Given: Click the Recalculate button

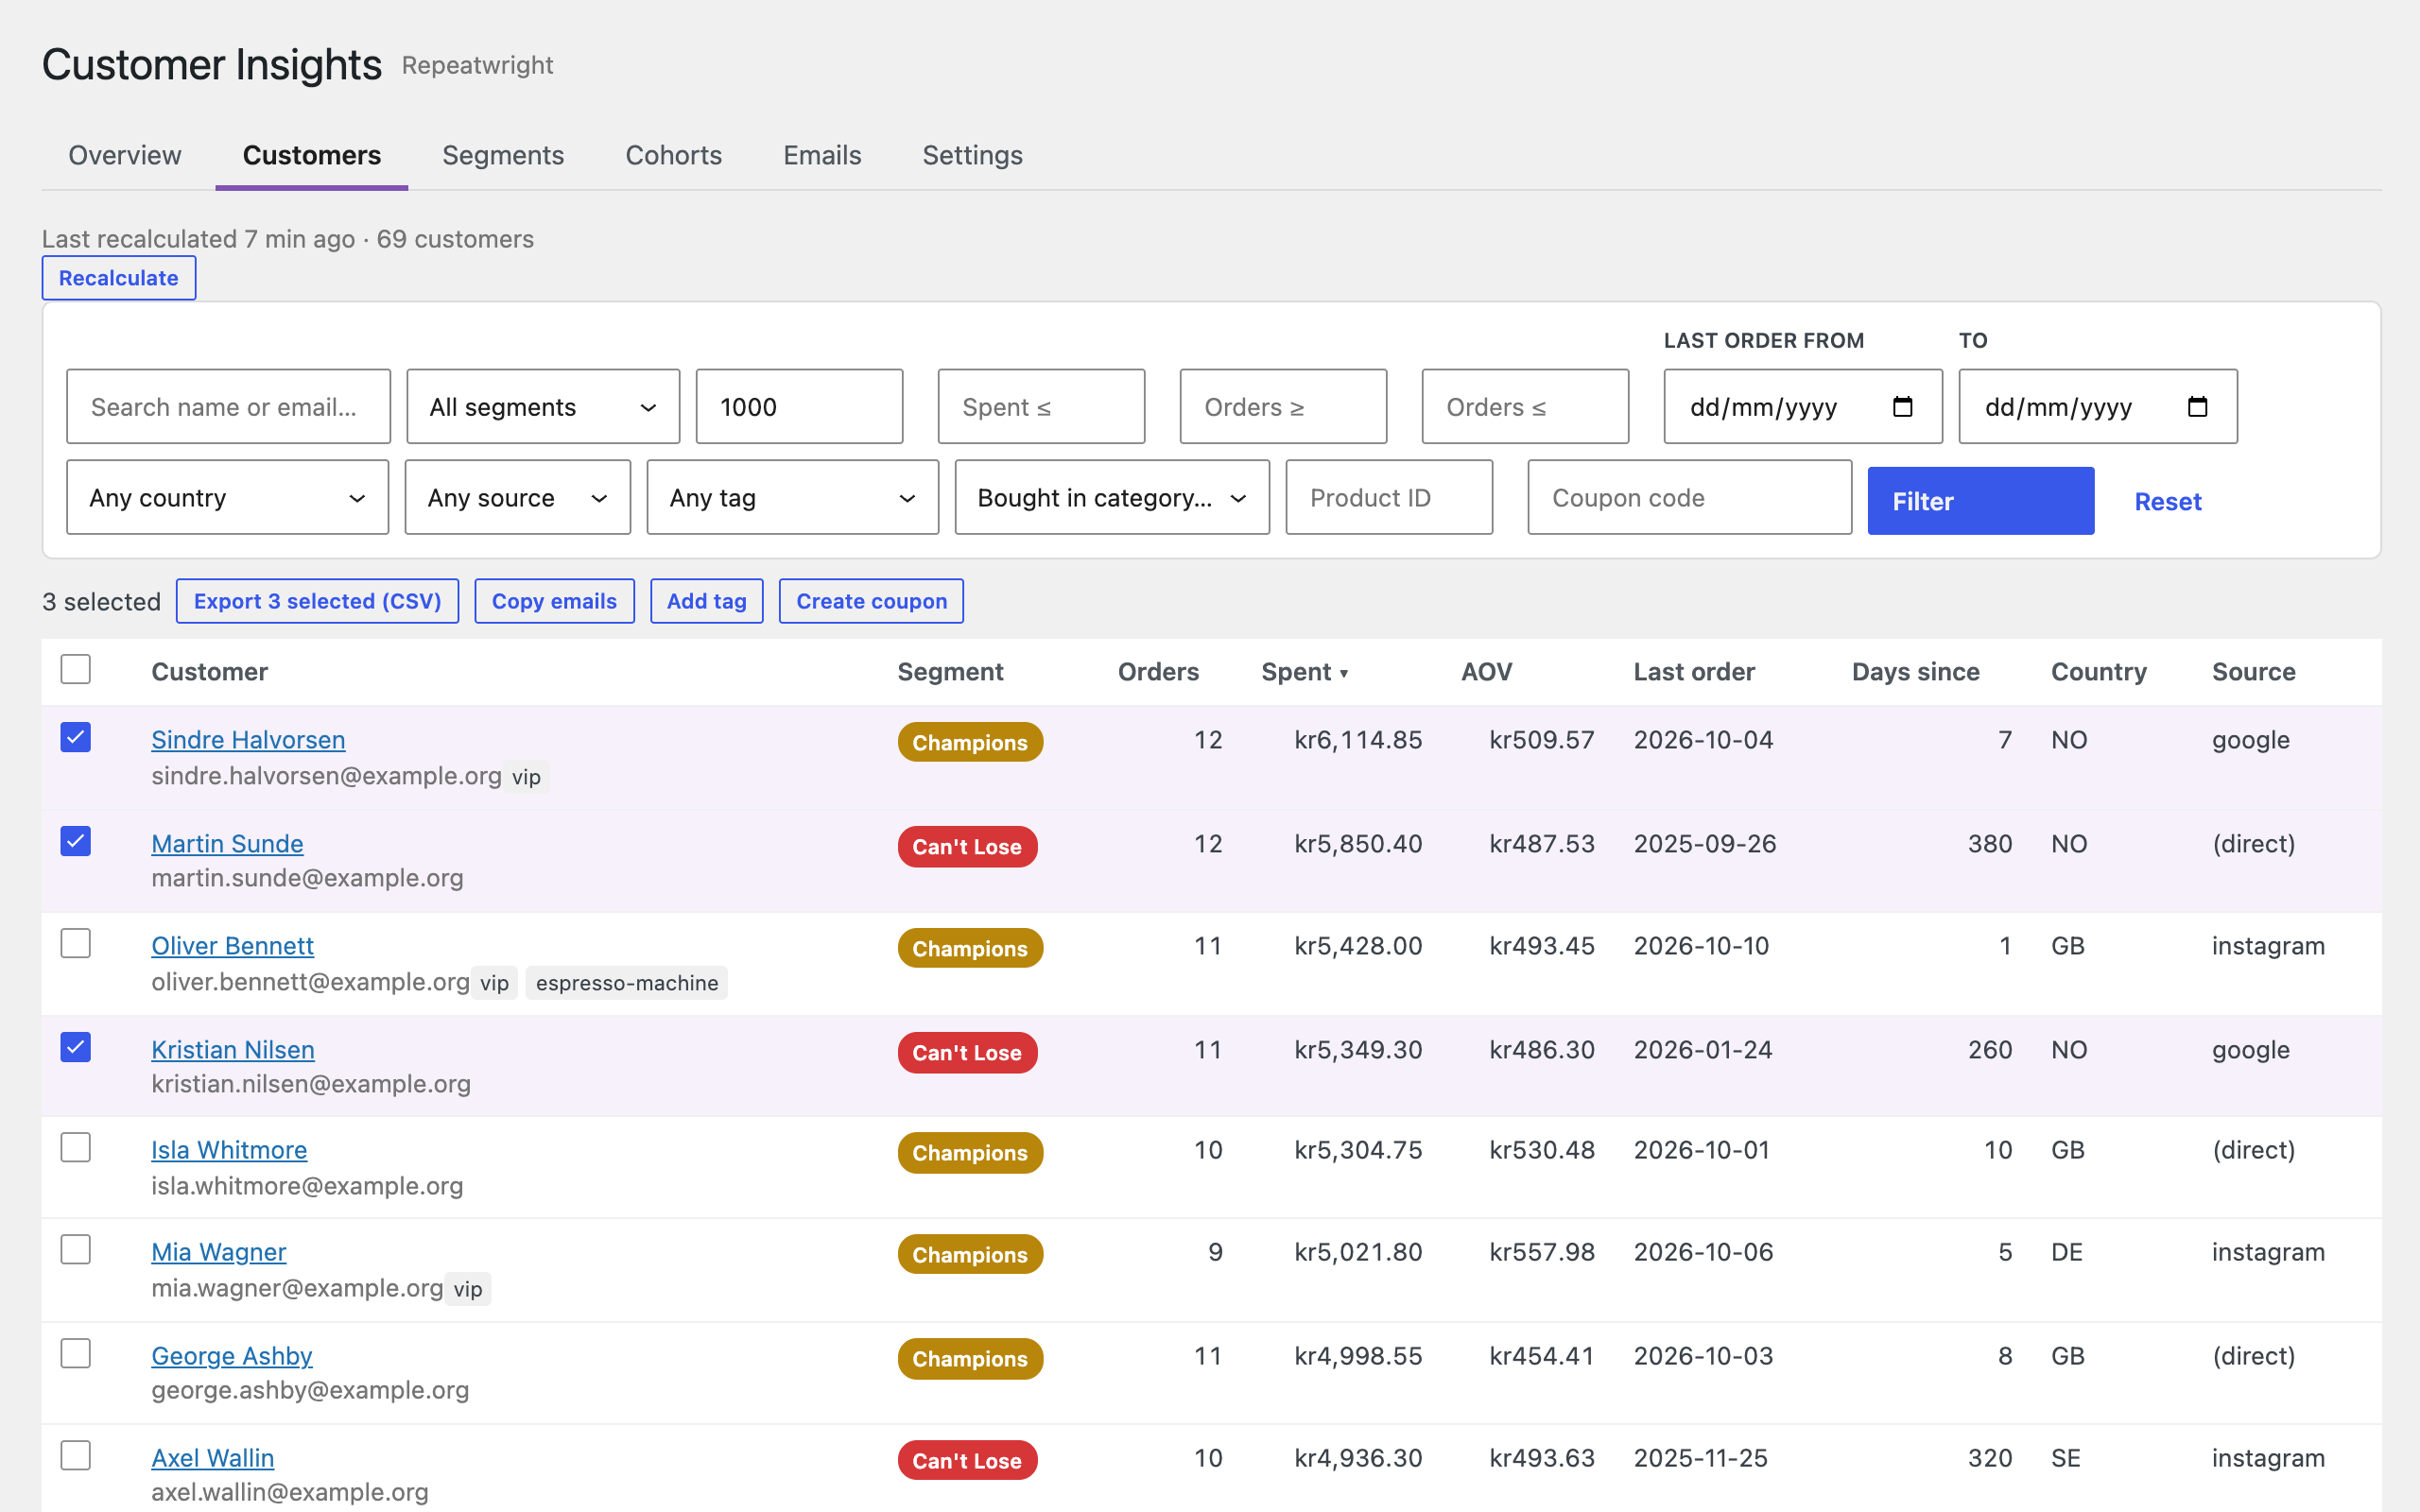Looking at the screenshot, I should (119, 278).
